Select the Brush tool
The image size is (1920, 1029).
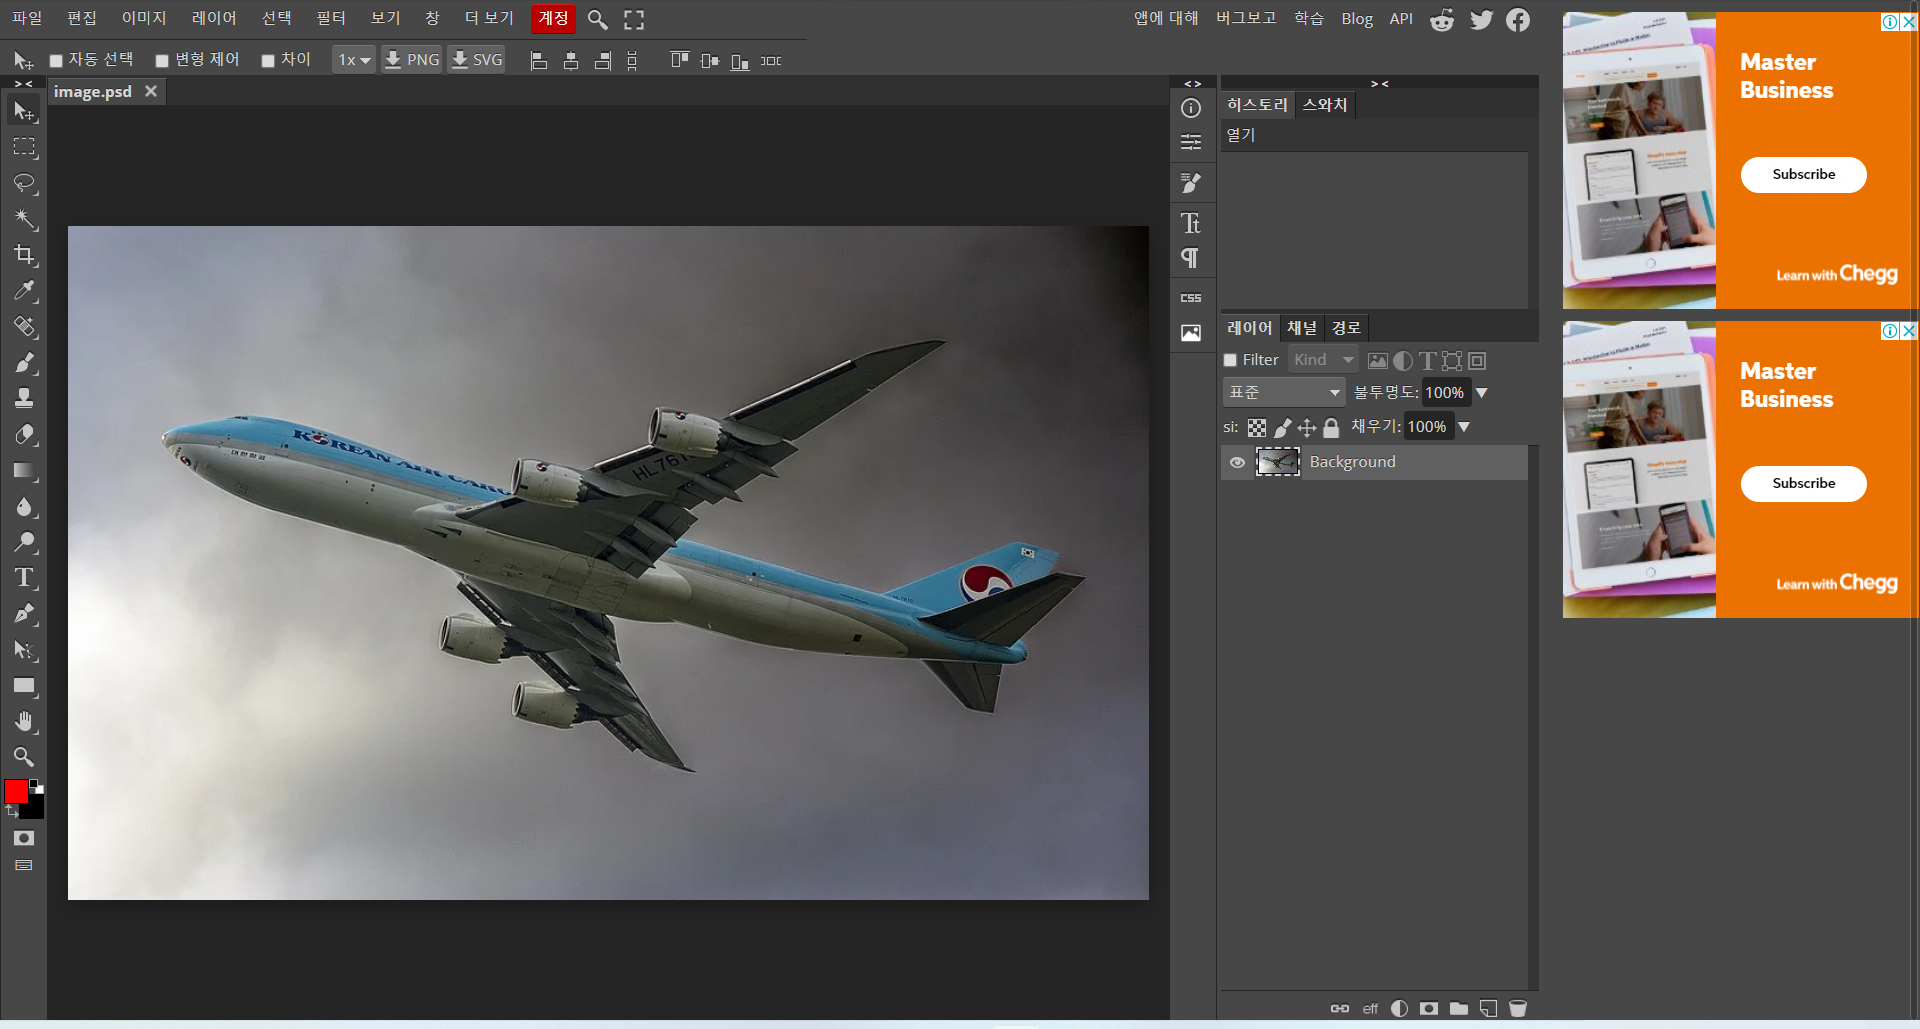[24, 363]
